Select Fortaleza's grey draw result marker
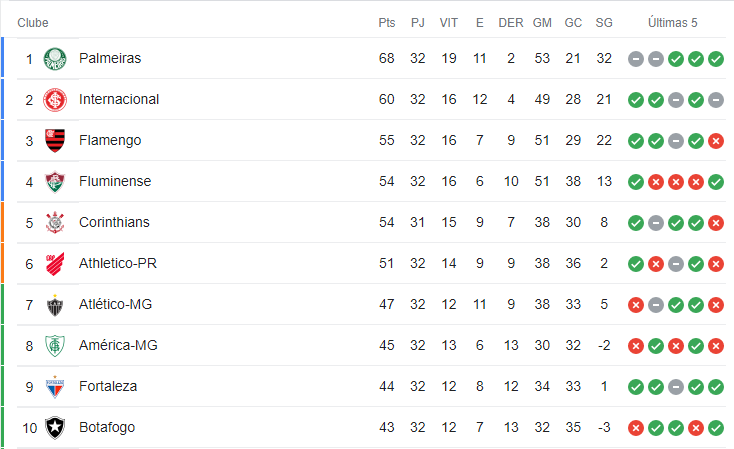 point(675,387)
